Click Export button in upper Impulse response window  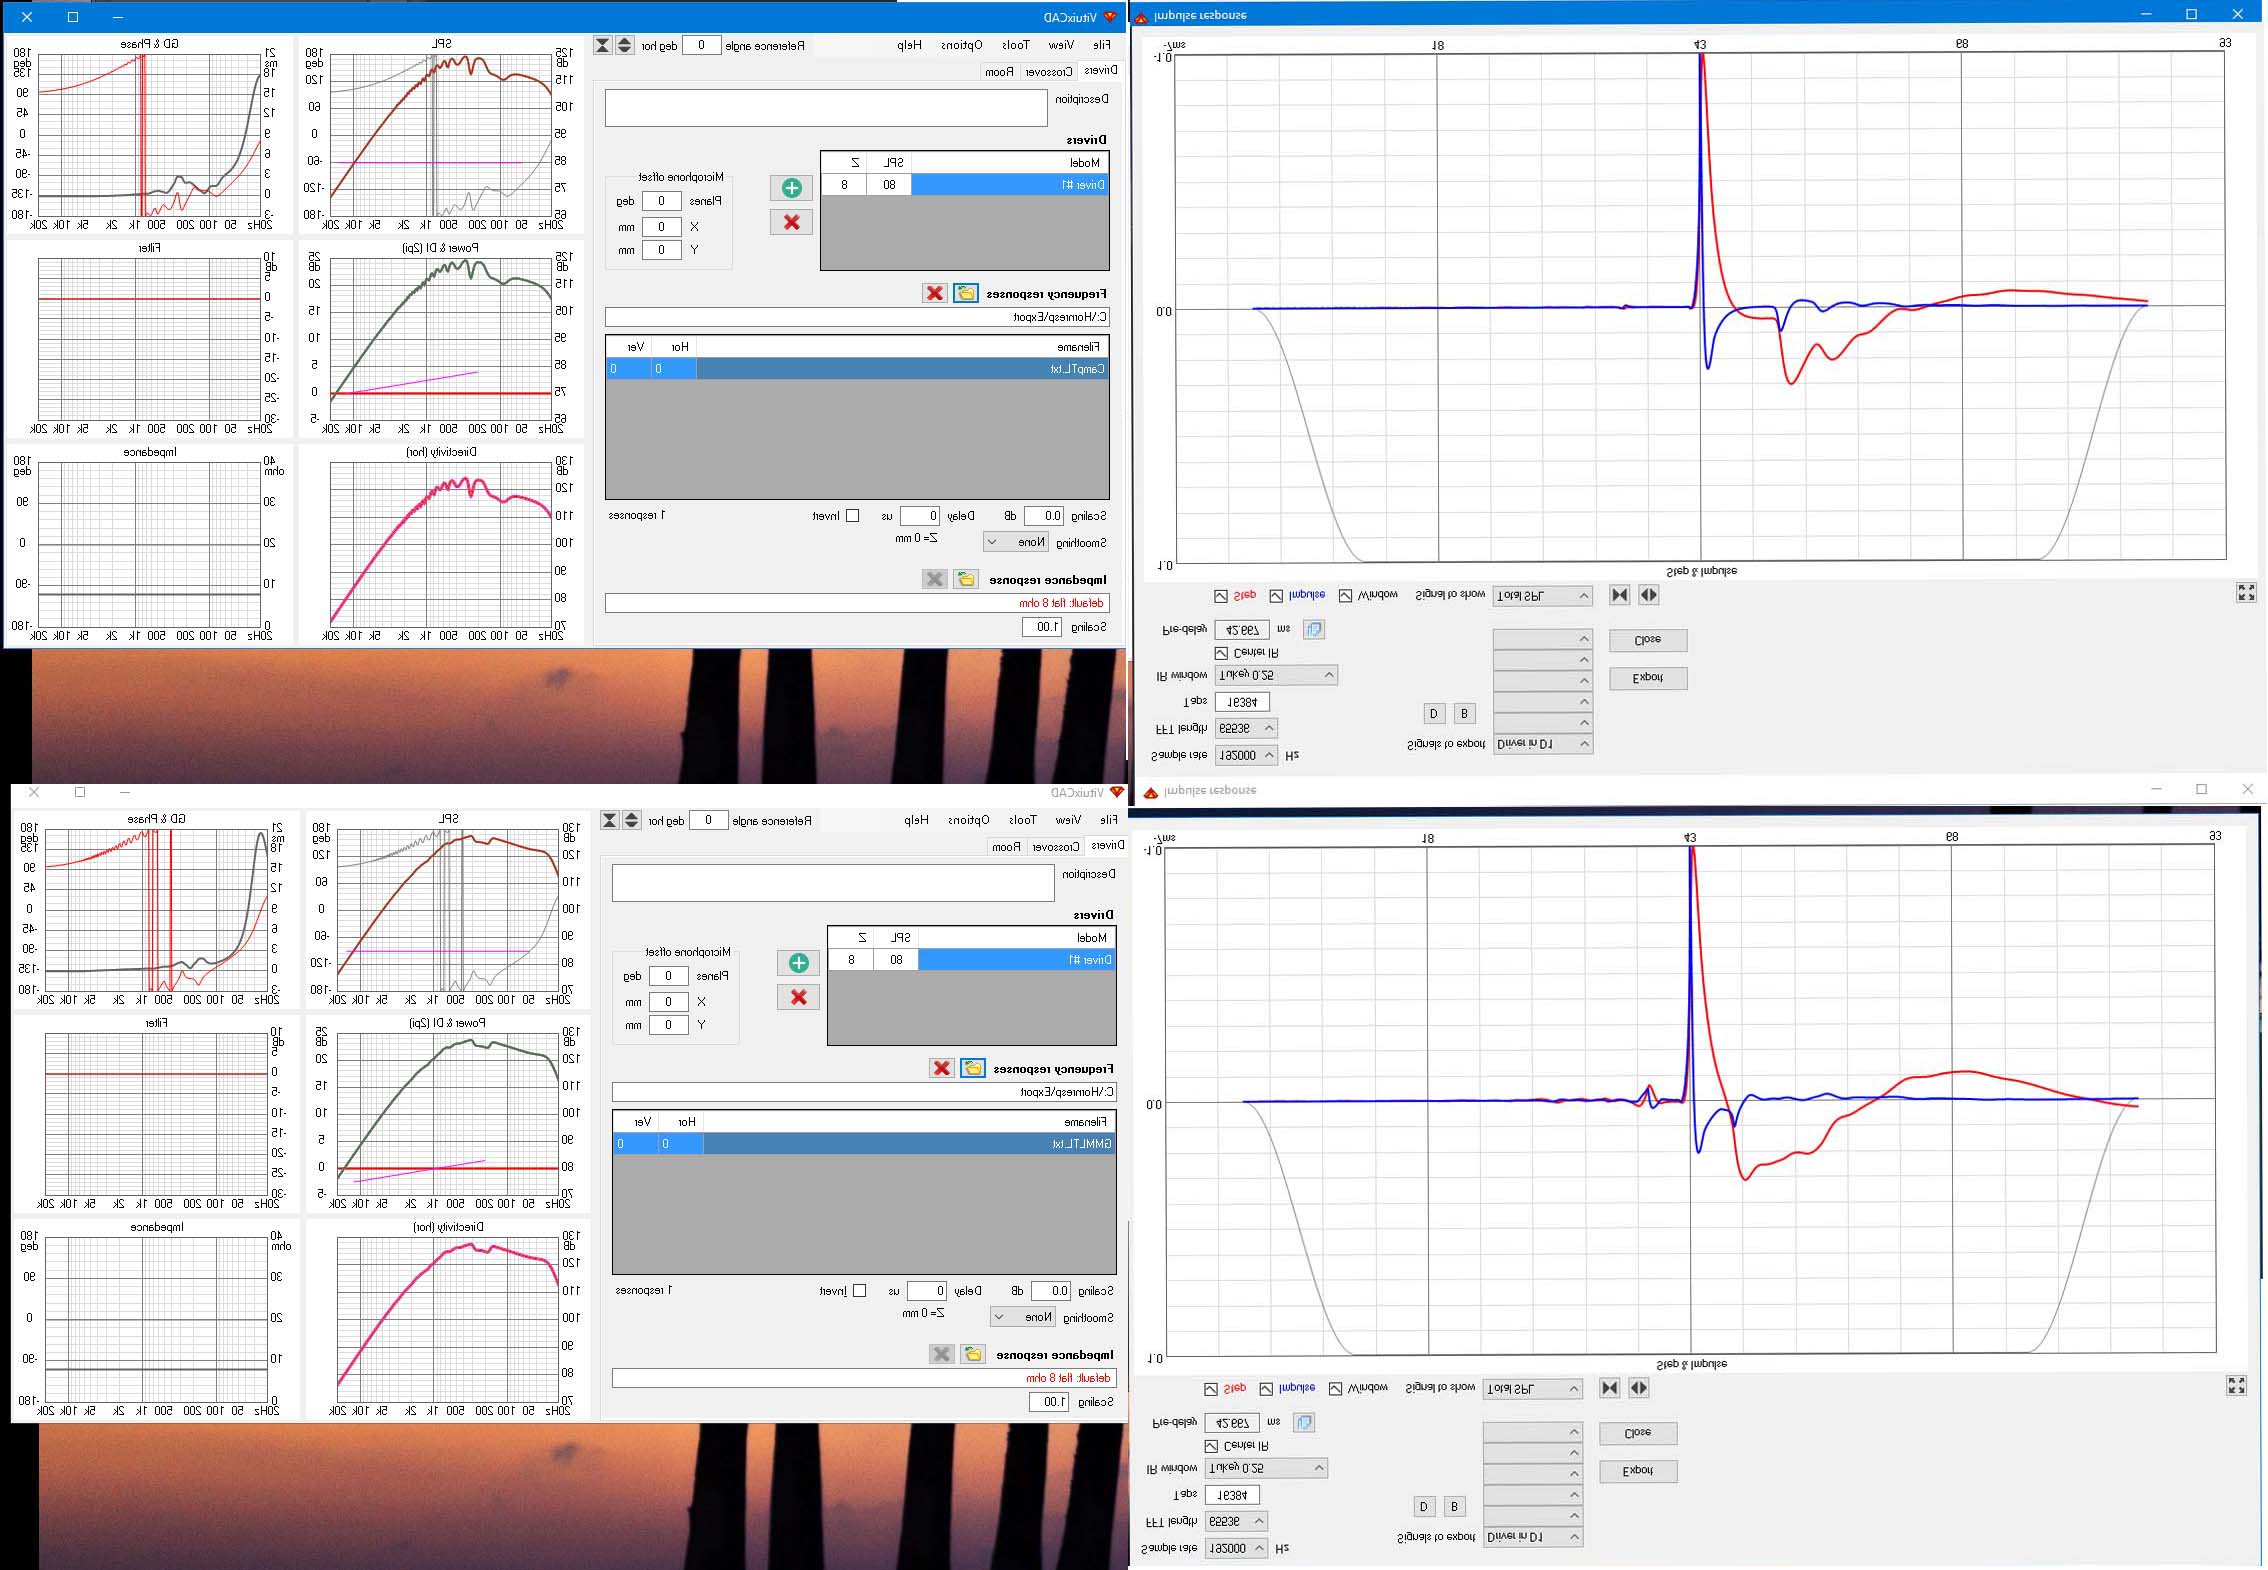tap(1648, 678)
